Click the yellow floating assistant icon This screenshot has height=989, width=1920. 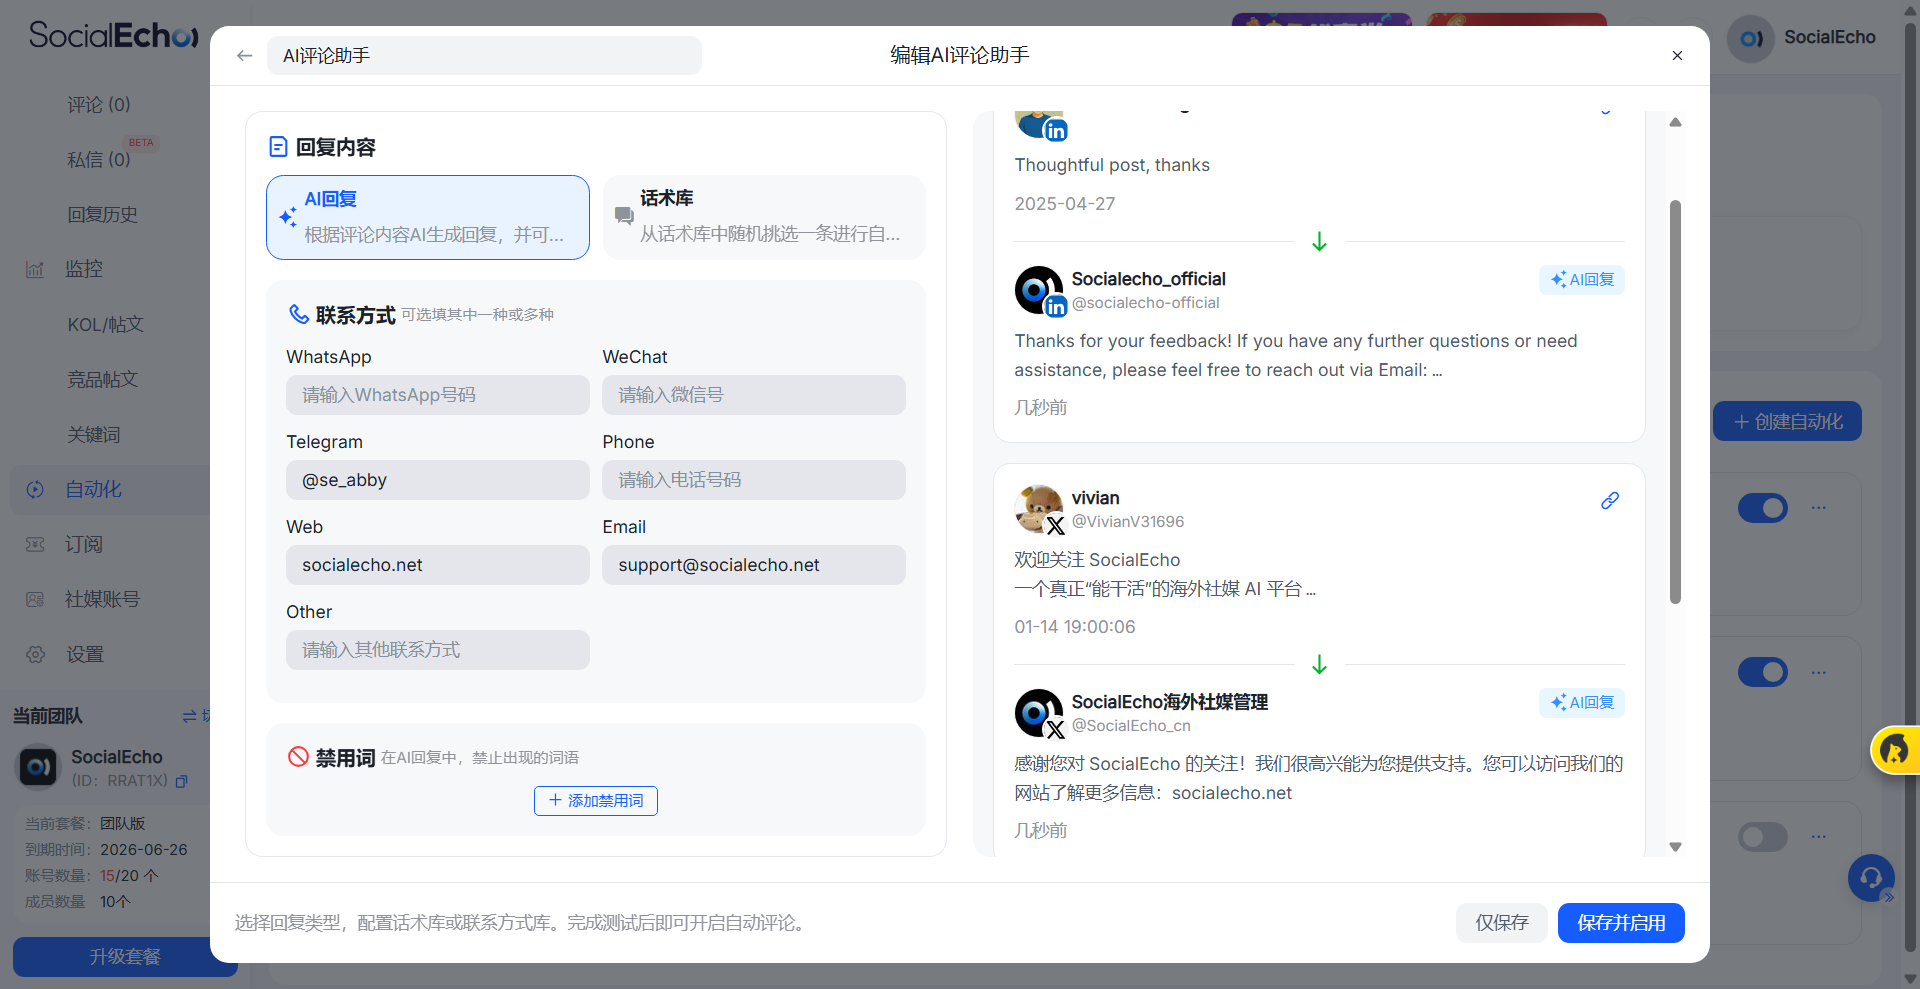pos(1895,750)
